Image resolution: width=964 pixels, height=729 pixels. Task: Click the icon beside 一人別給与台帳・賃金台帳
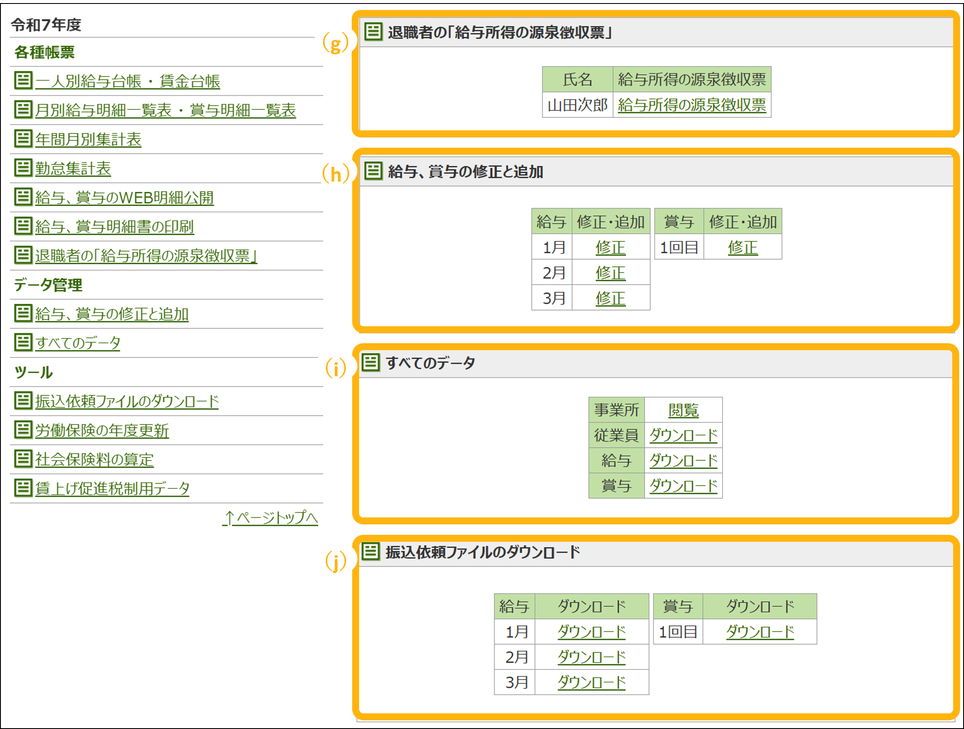(23, 81)
